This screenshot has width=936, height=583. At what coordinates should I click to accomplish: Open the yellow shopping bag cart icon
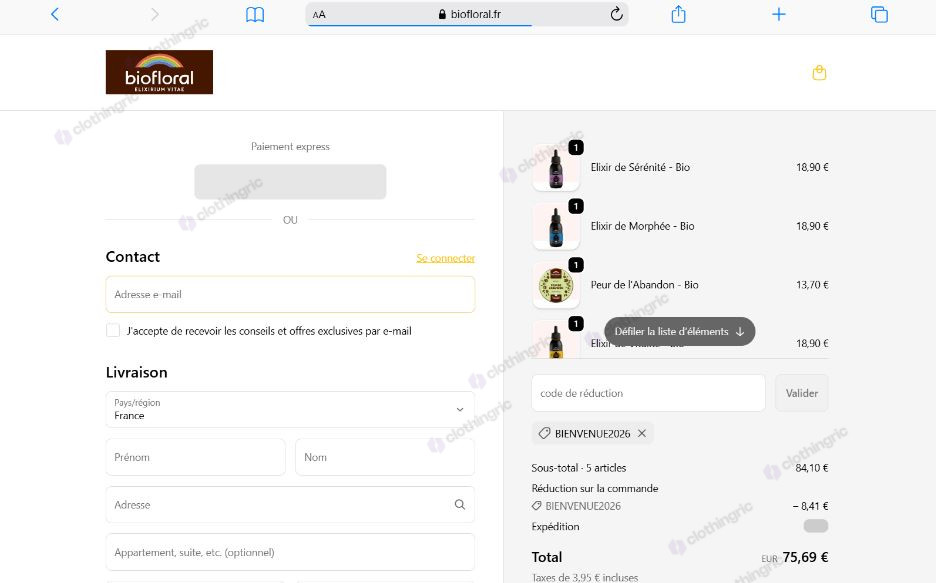[x=819, y=73]
